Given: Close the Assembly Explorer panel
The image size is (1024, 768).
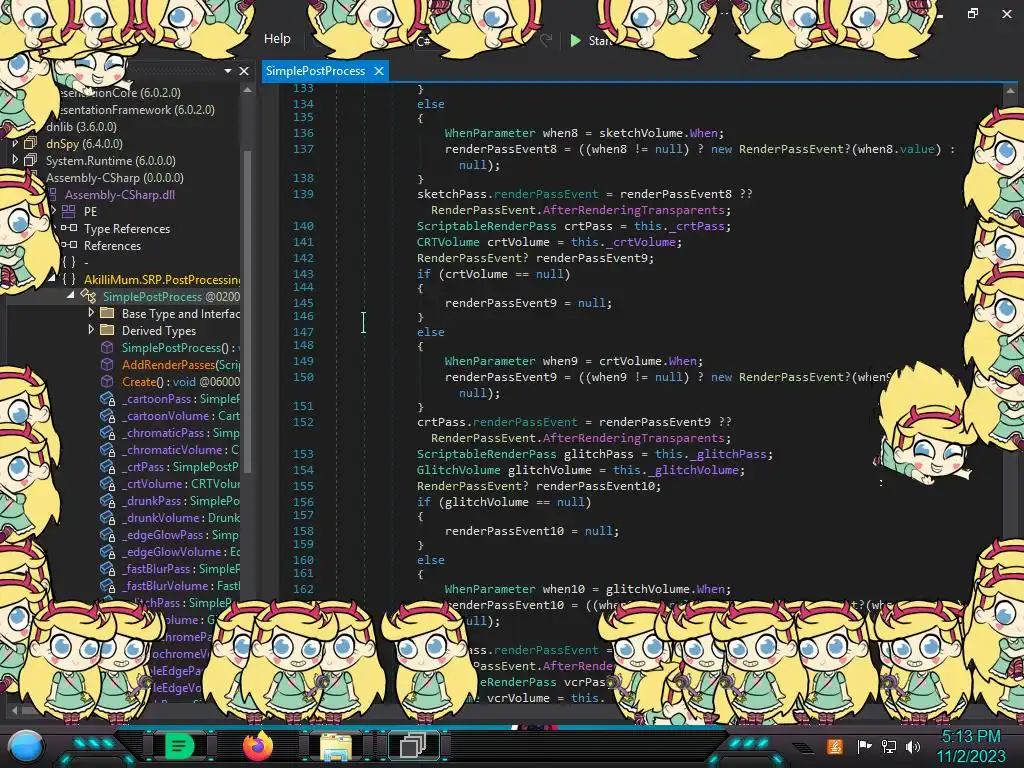Looking at the screenshot, I should 244,71.
